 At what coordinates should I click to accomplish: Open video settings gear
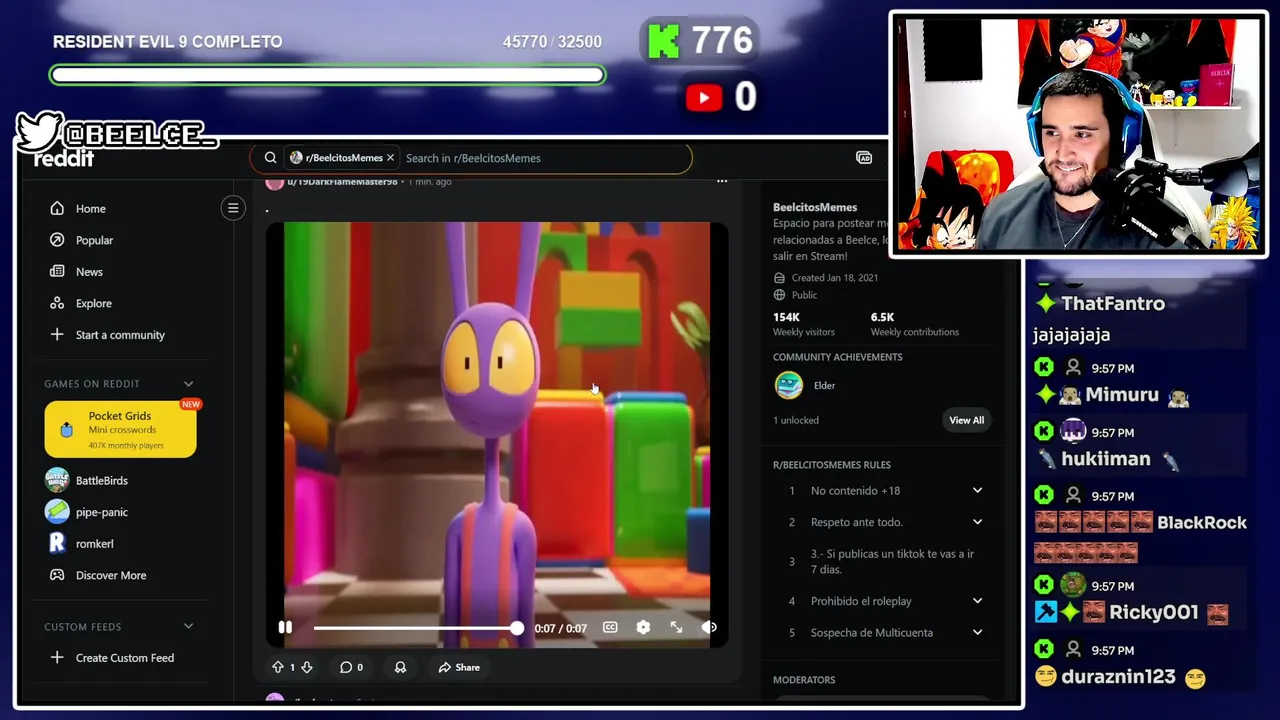pyautogui.click(x=643, y=627)
